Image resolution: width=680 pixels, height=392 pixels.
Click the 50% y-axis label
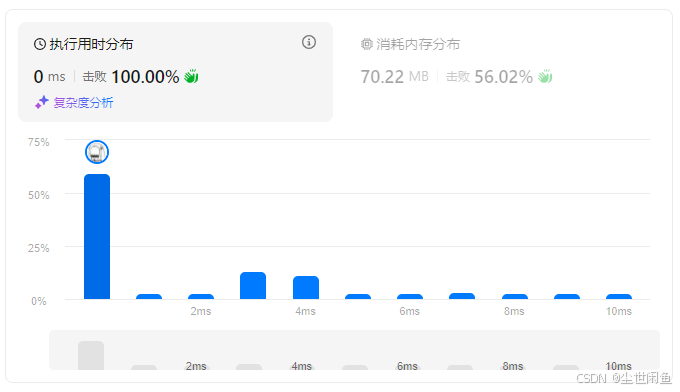coord(39,195)
